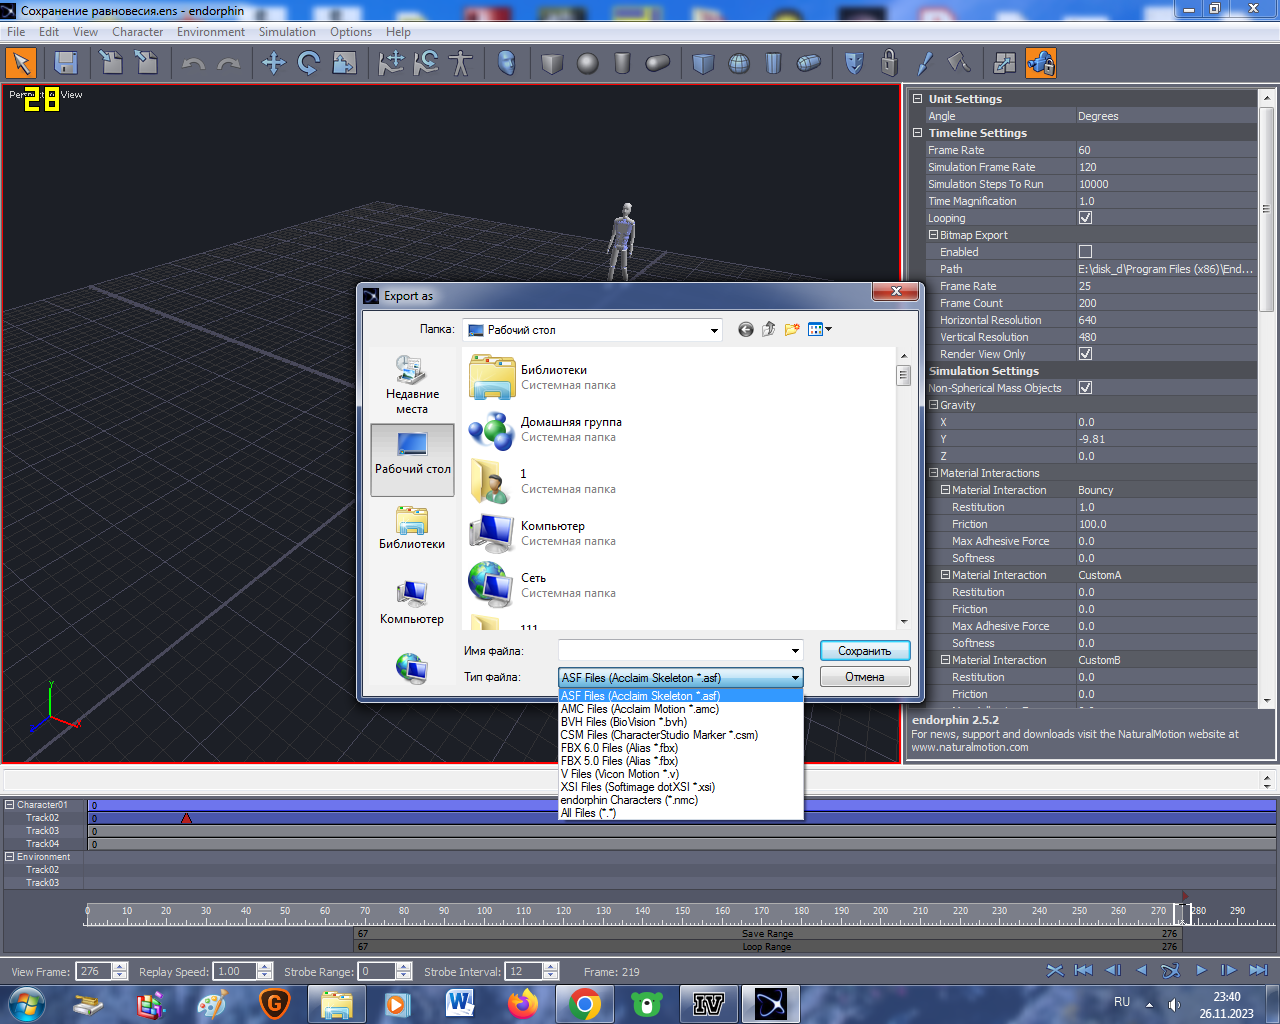Click the T-pose character icon

pyautogui.click(x=461, y=64)
